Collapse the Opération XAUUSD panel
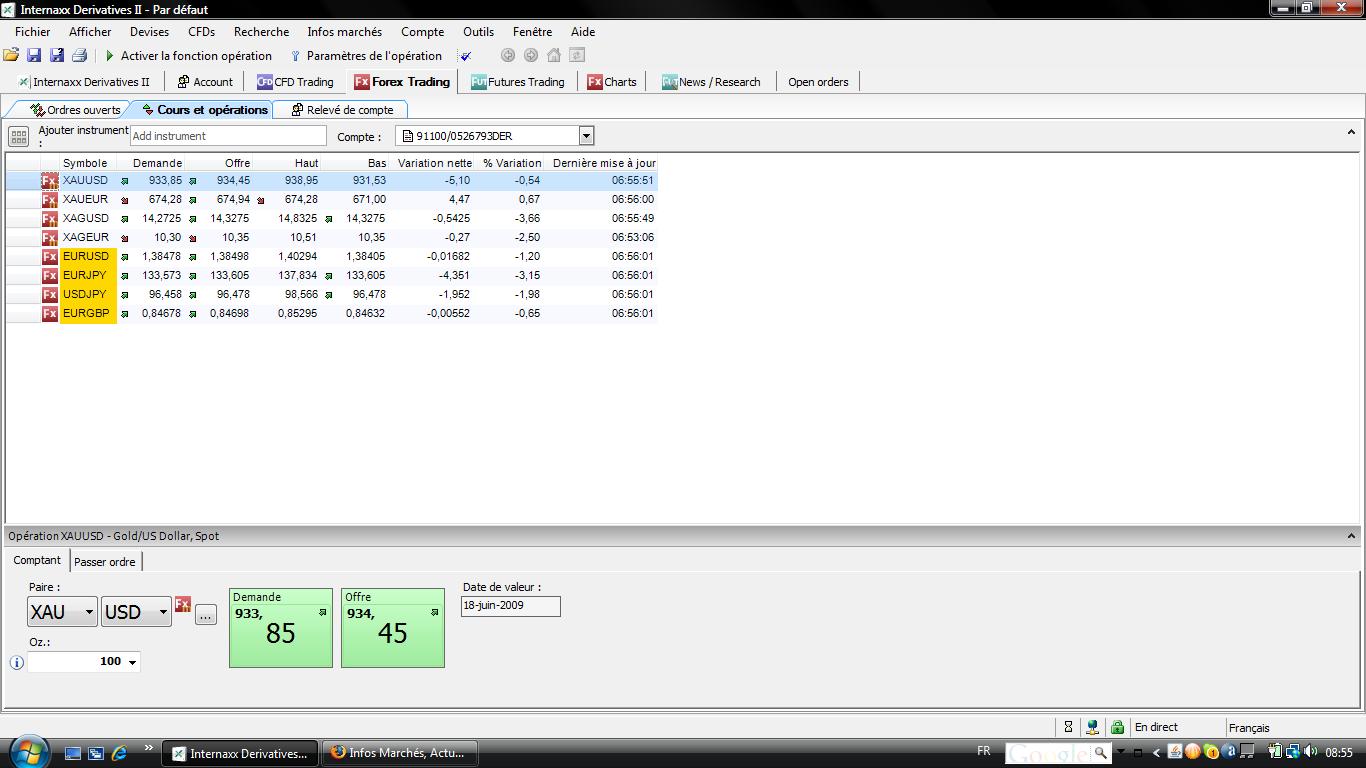This screenshot has width=1366, height=768. 1351,536
